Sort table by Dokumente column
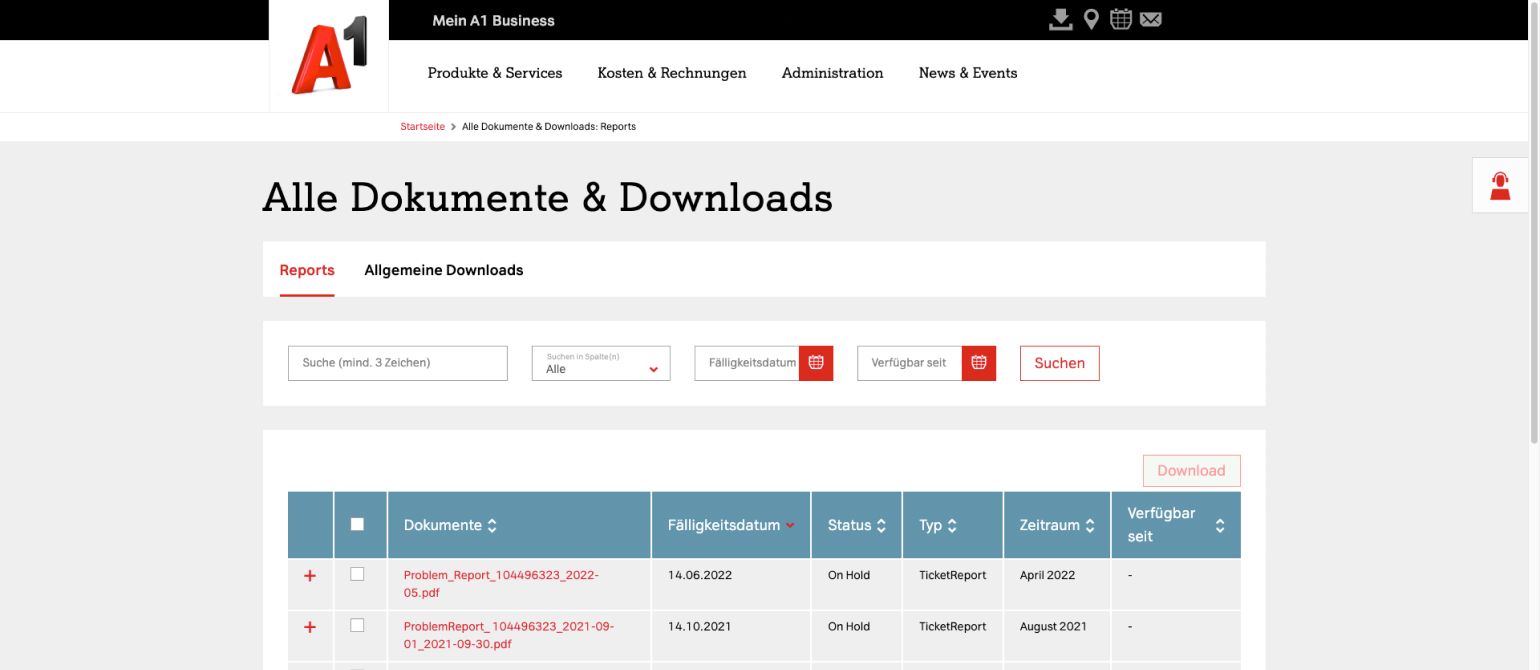The width and height of the screenshot is (1540, 670). 492,526
